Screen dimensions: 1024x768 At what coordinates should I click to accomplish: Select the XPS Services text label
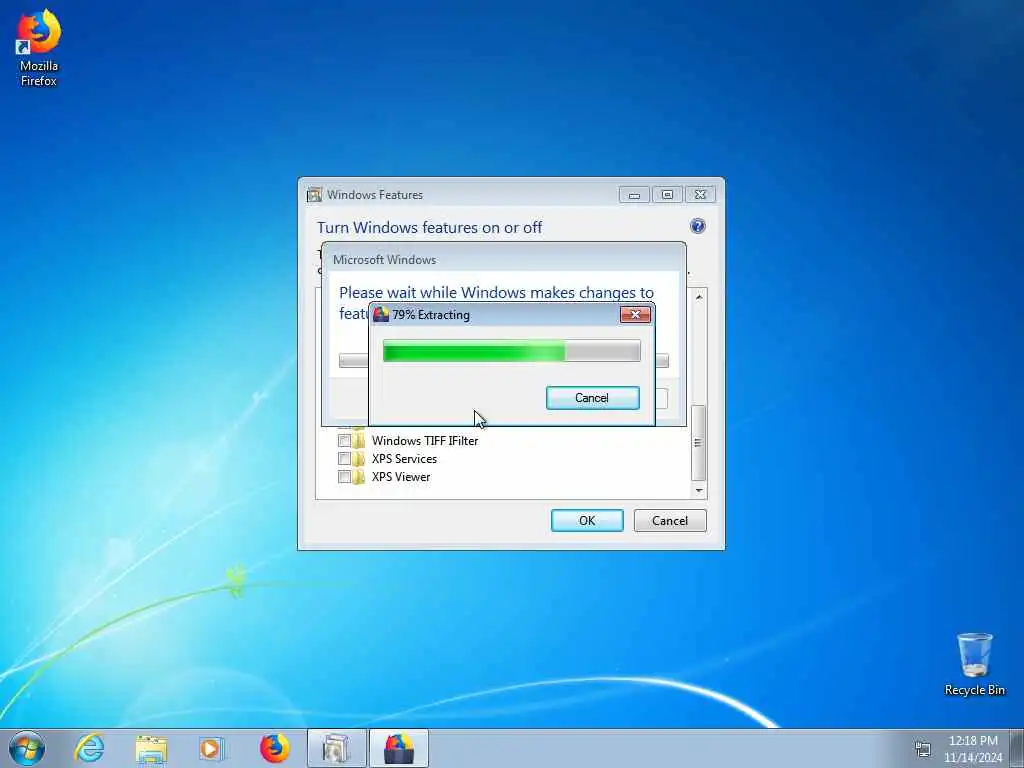[x=404, y=458]
